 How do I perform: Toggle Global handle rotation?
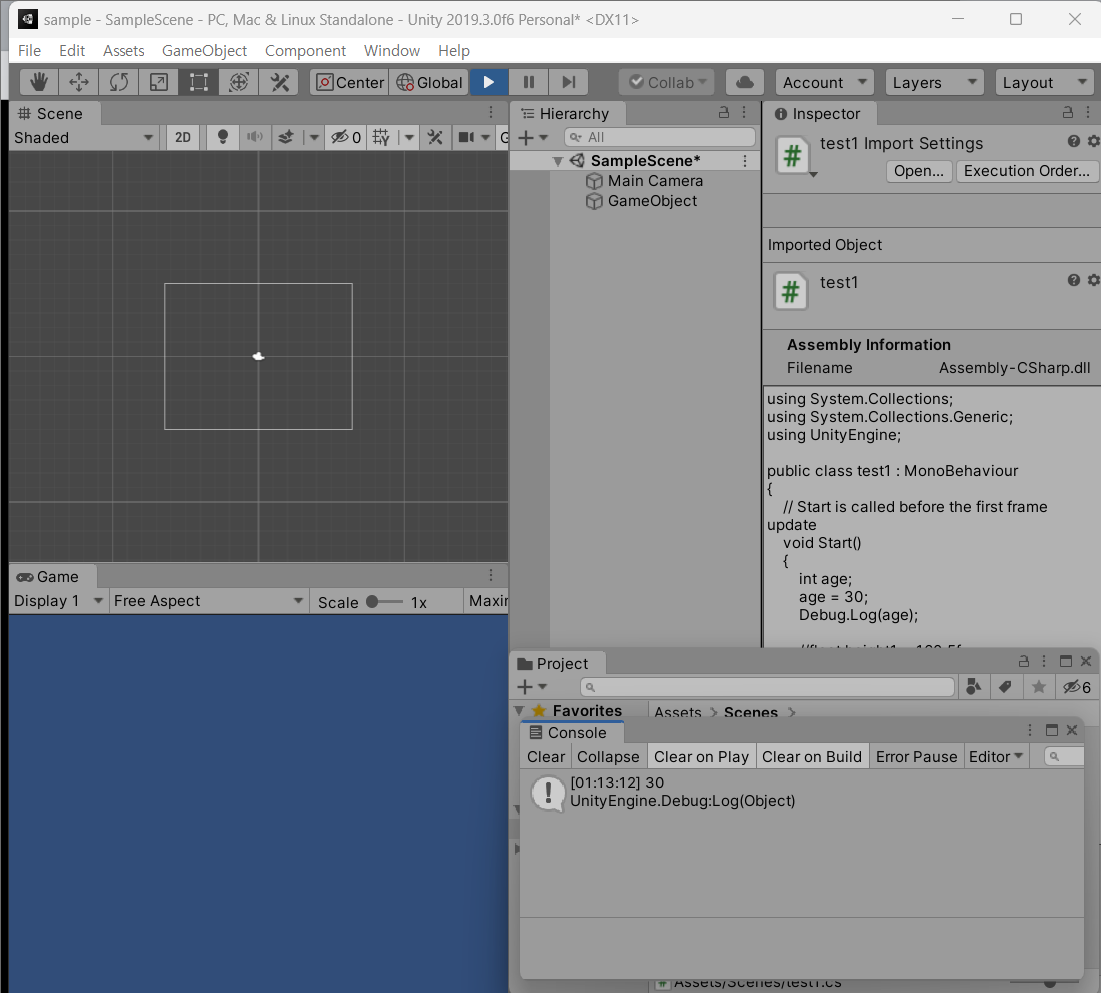428,82
